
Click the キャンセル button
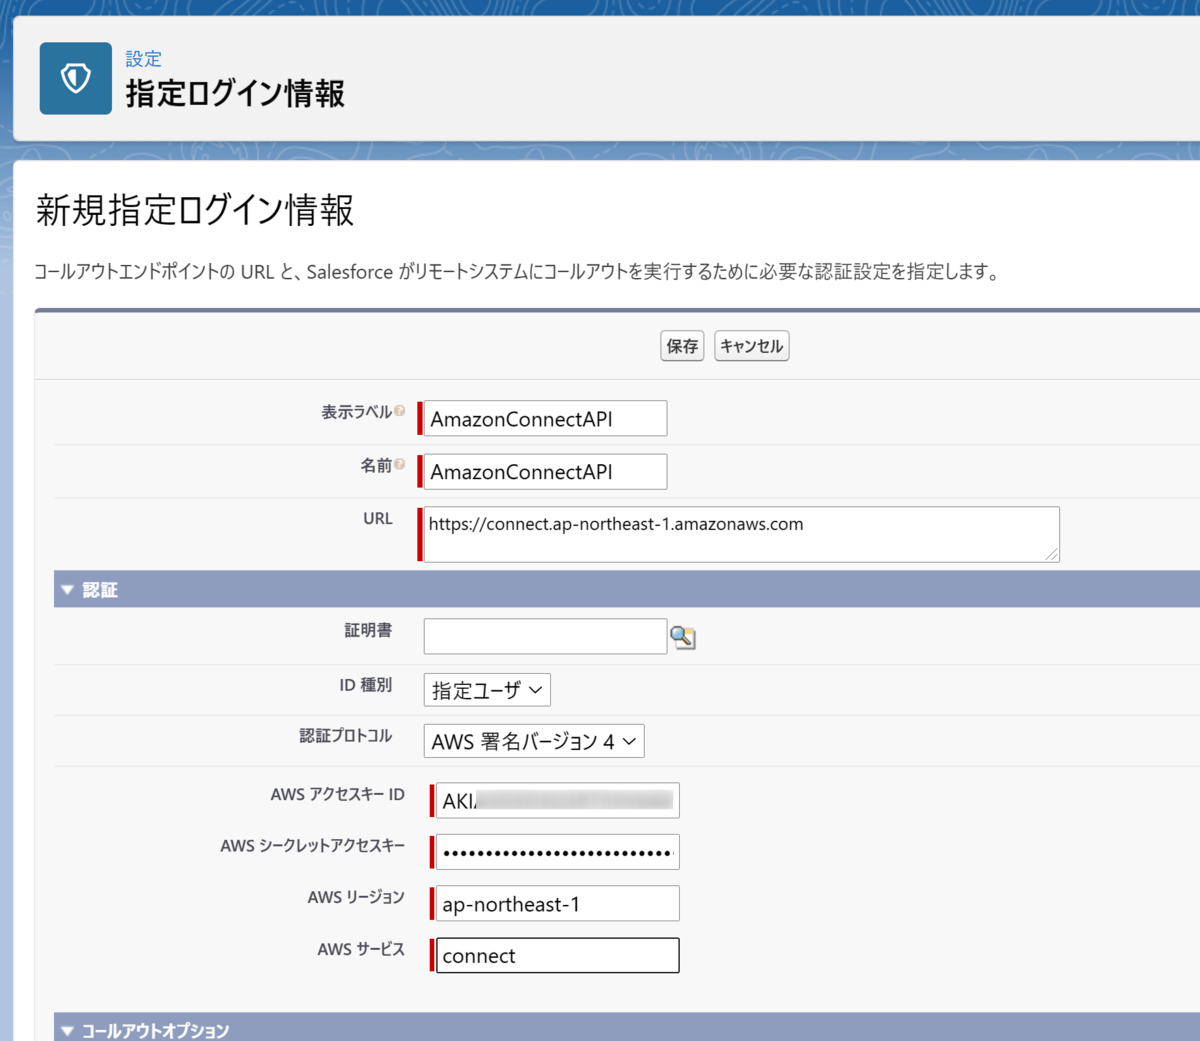[x=752, y=346]
